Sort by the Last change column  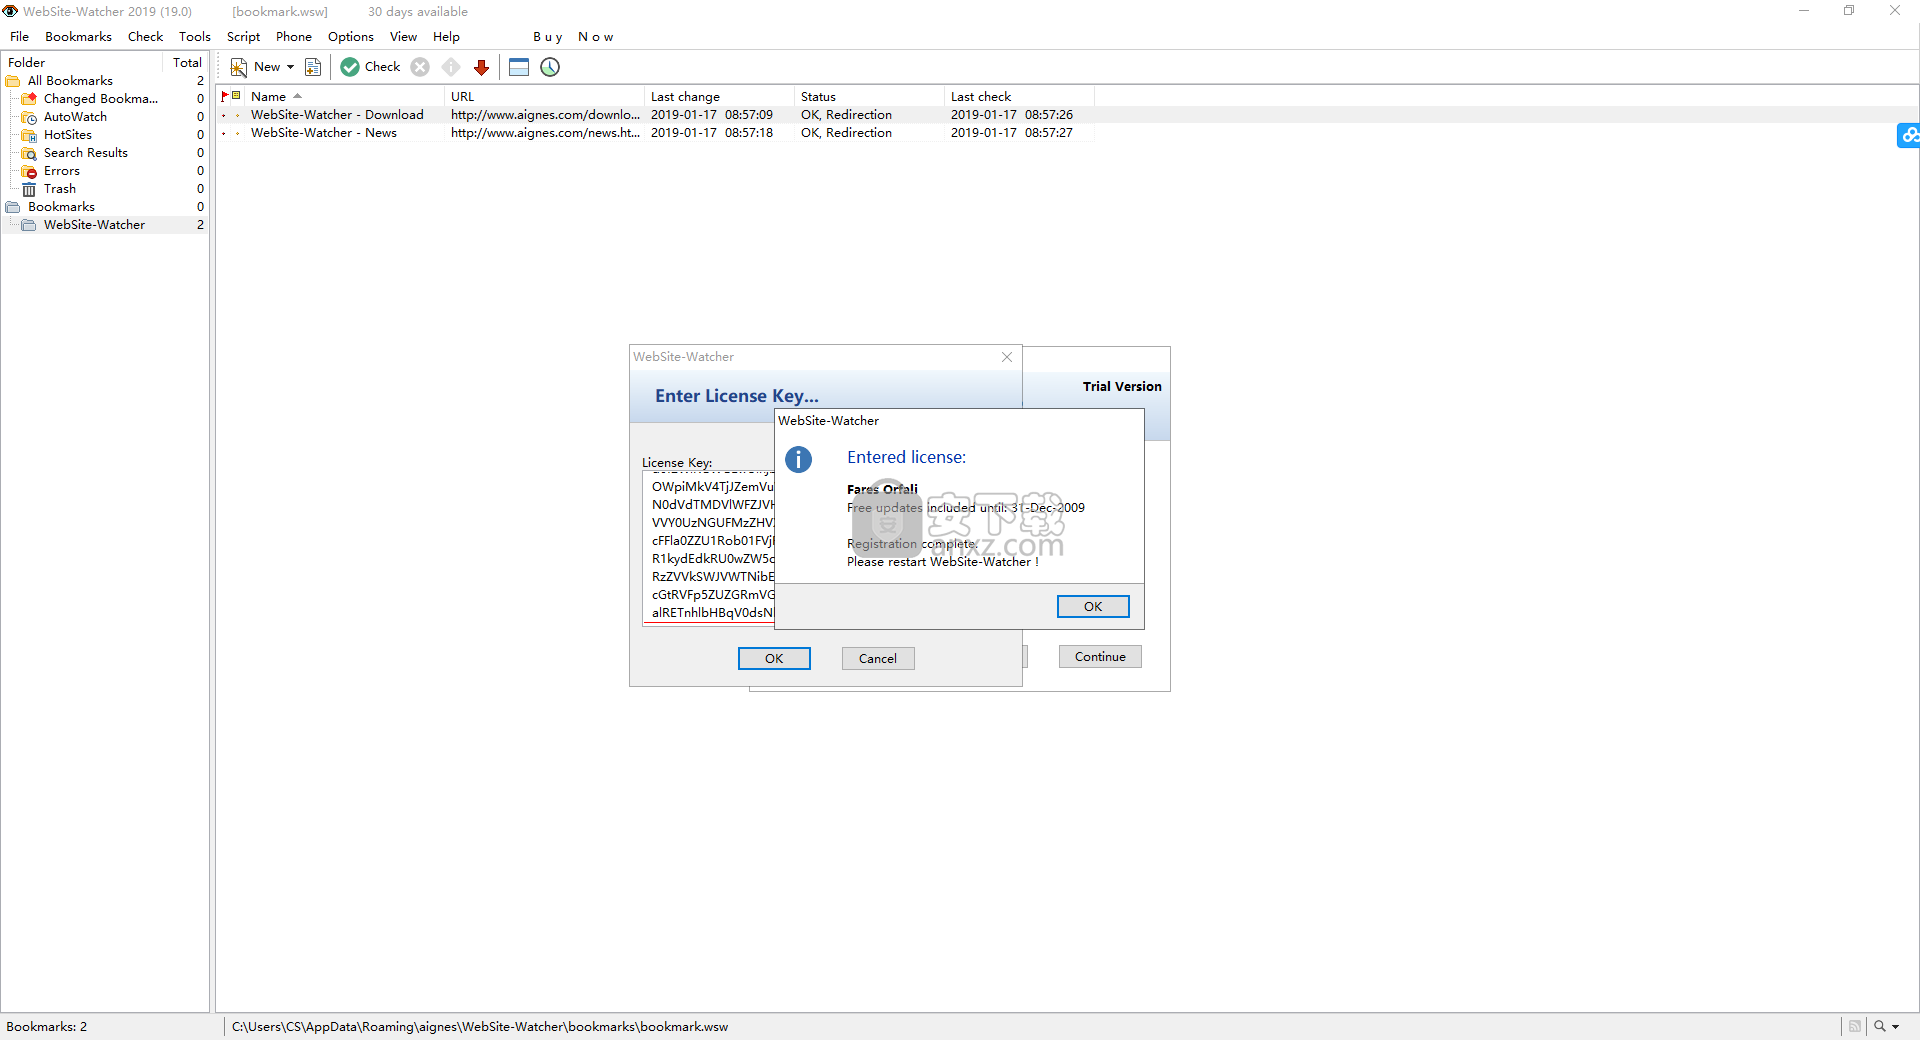click(720, 97)
